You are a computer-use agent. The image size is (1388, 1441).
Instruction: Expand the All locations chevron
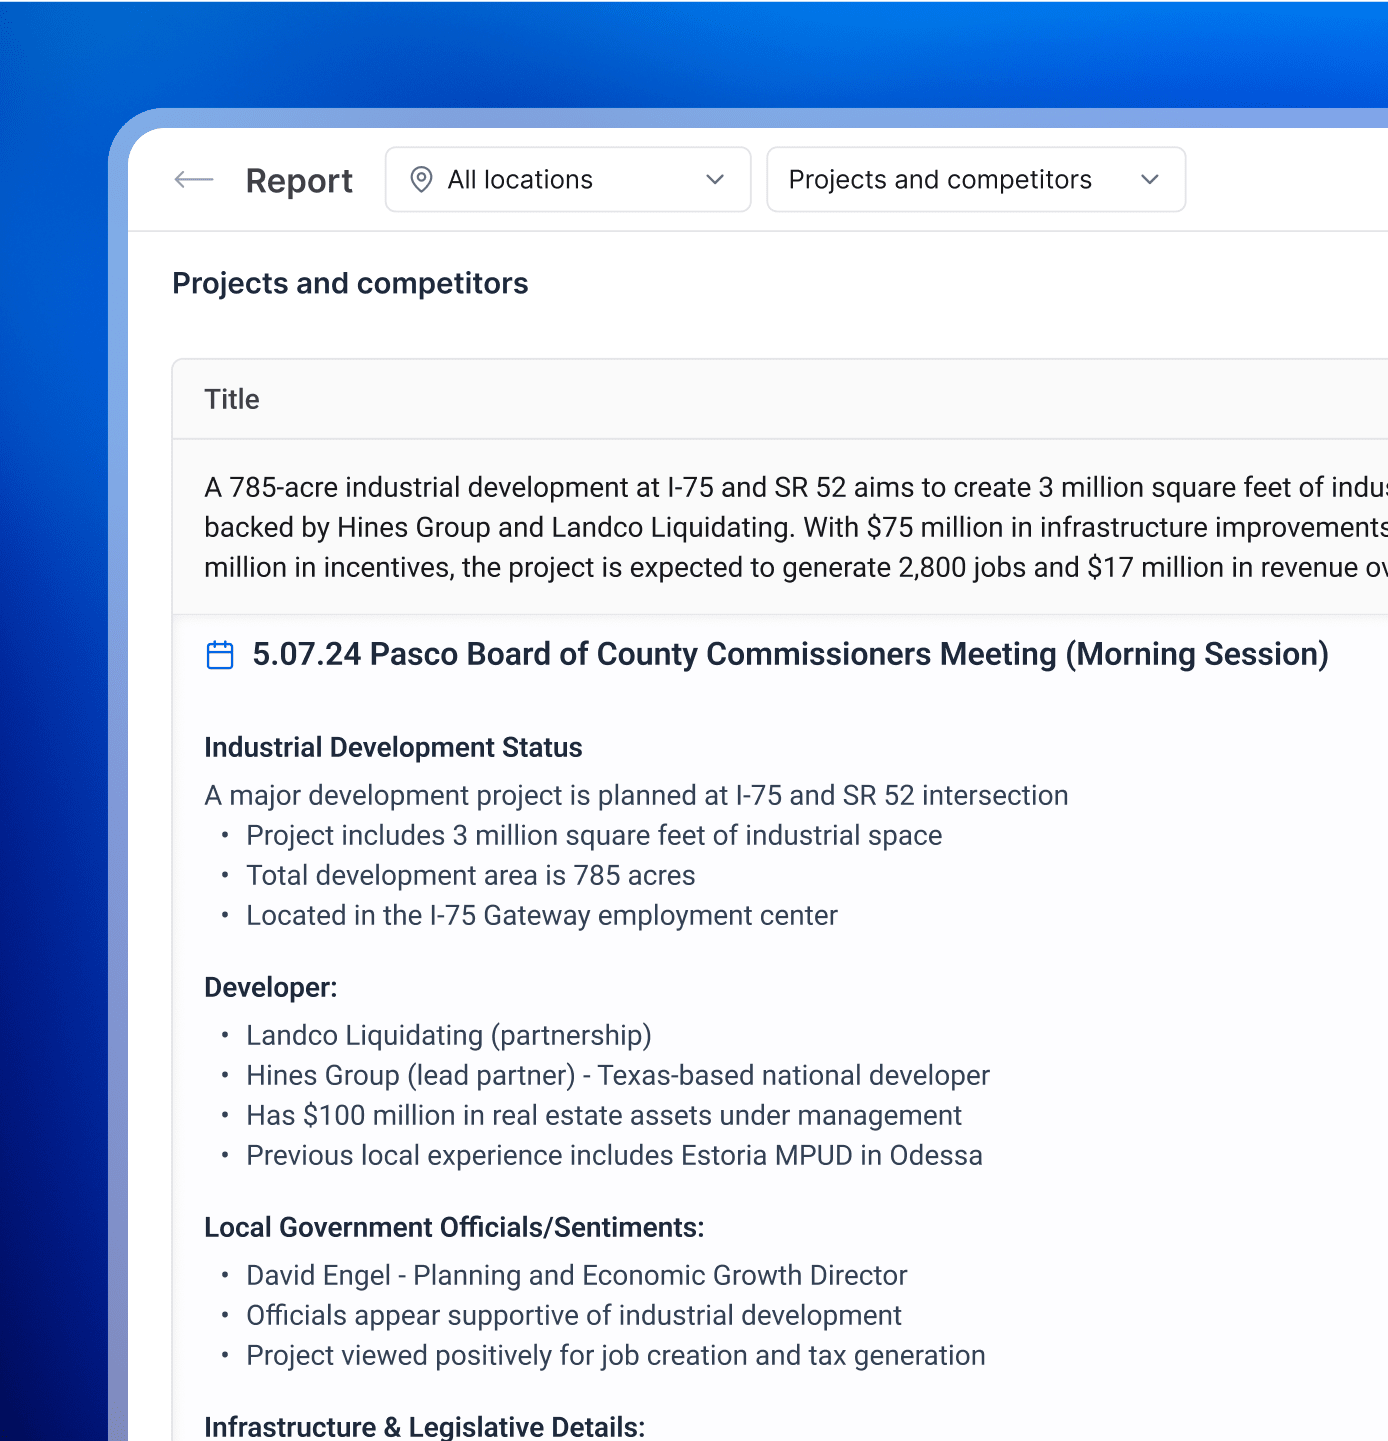coord(715,180)
